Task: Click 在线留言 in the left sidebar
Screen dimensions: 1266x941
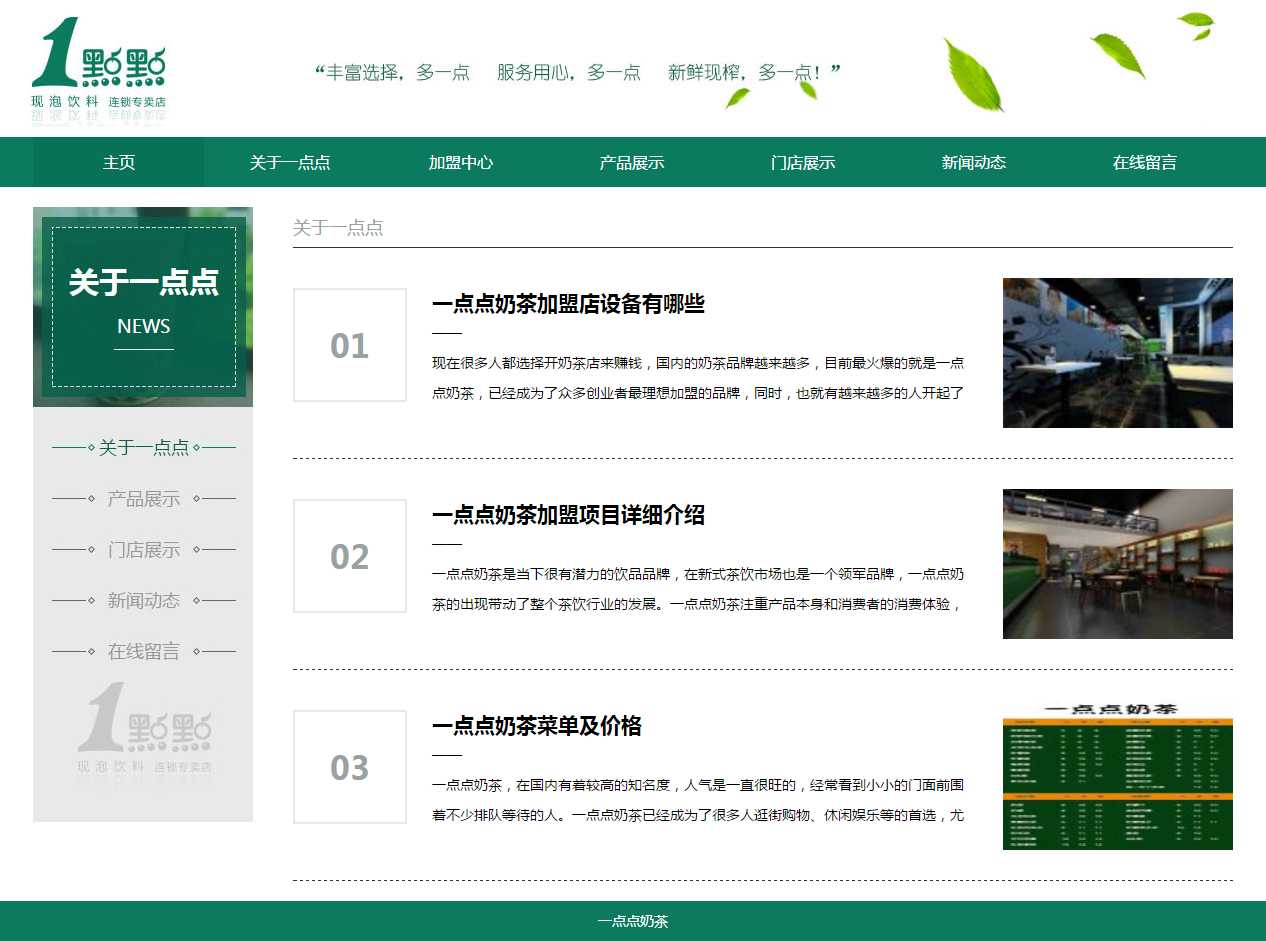Action: coord(144,651)
